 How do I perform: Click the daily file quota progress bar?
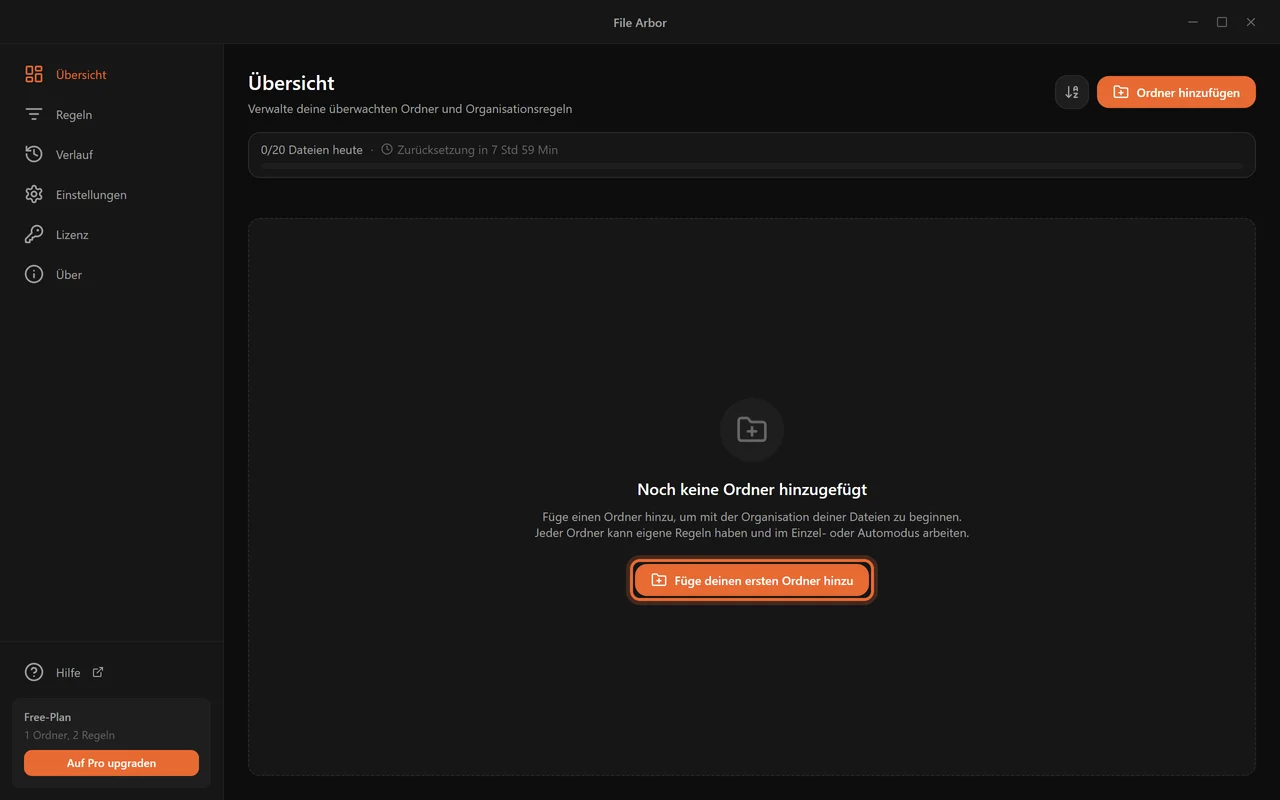(752, 166)
